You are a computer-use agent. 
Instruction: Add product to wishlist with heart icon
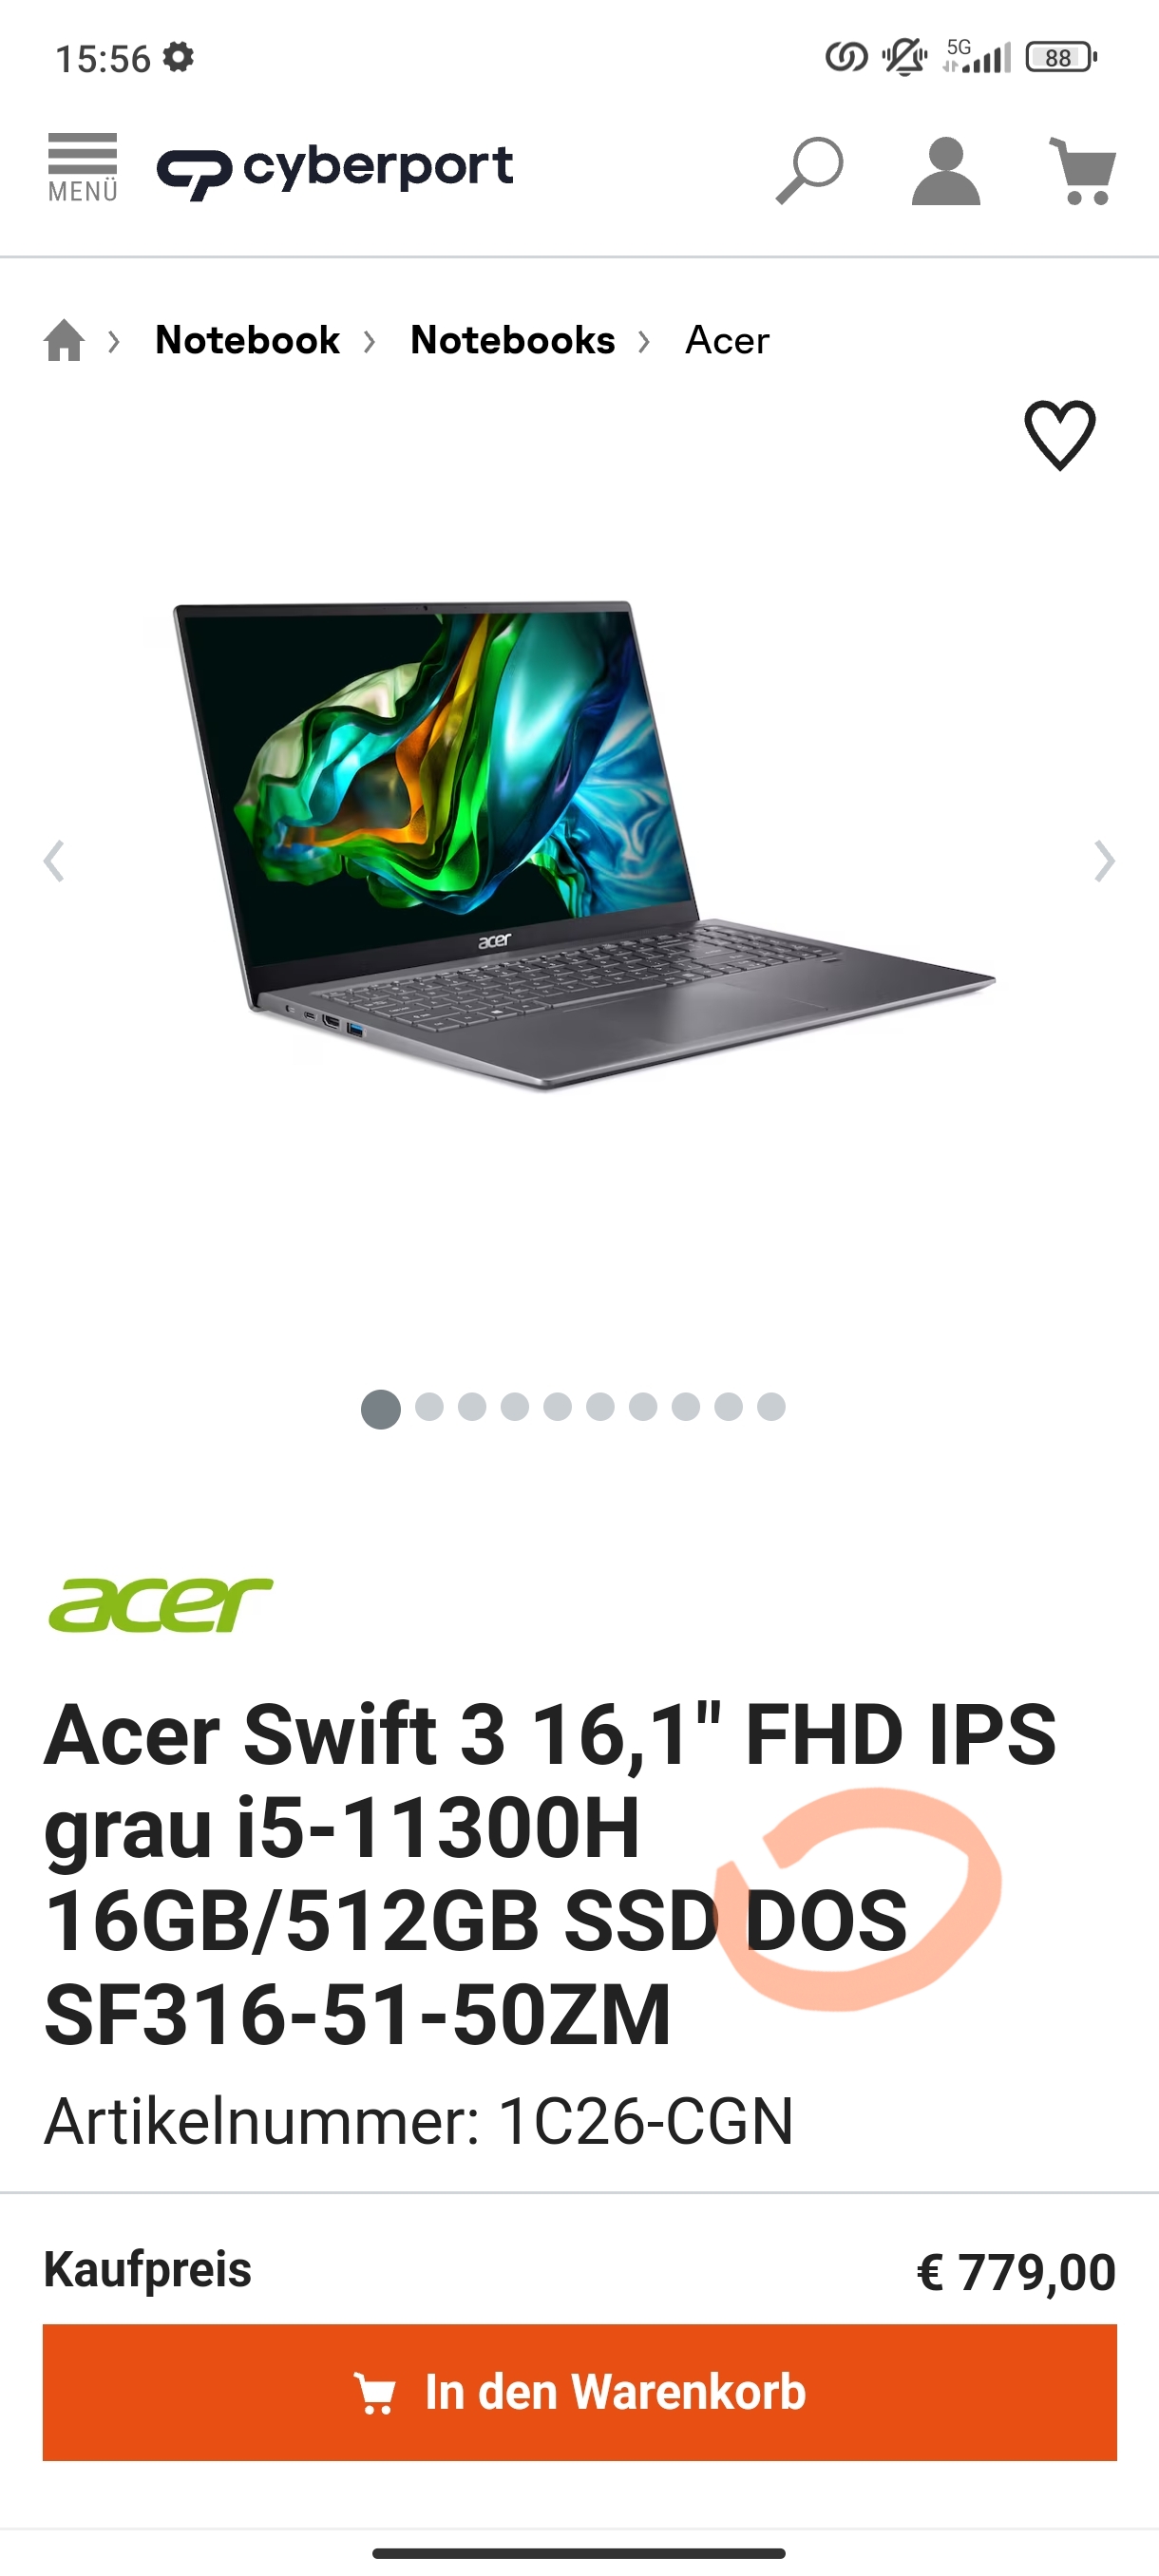click(1060, 435)
